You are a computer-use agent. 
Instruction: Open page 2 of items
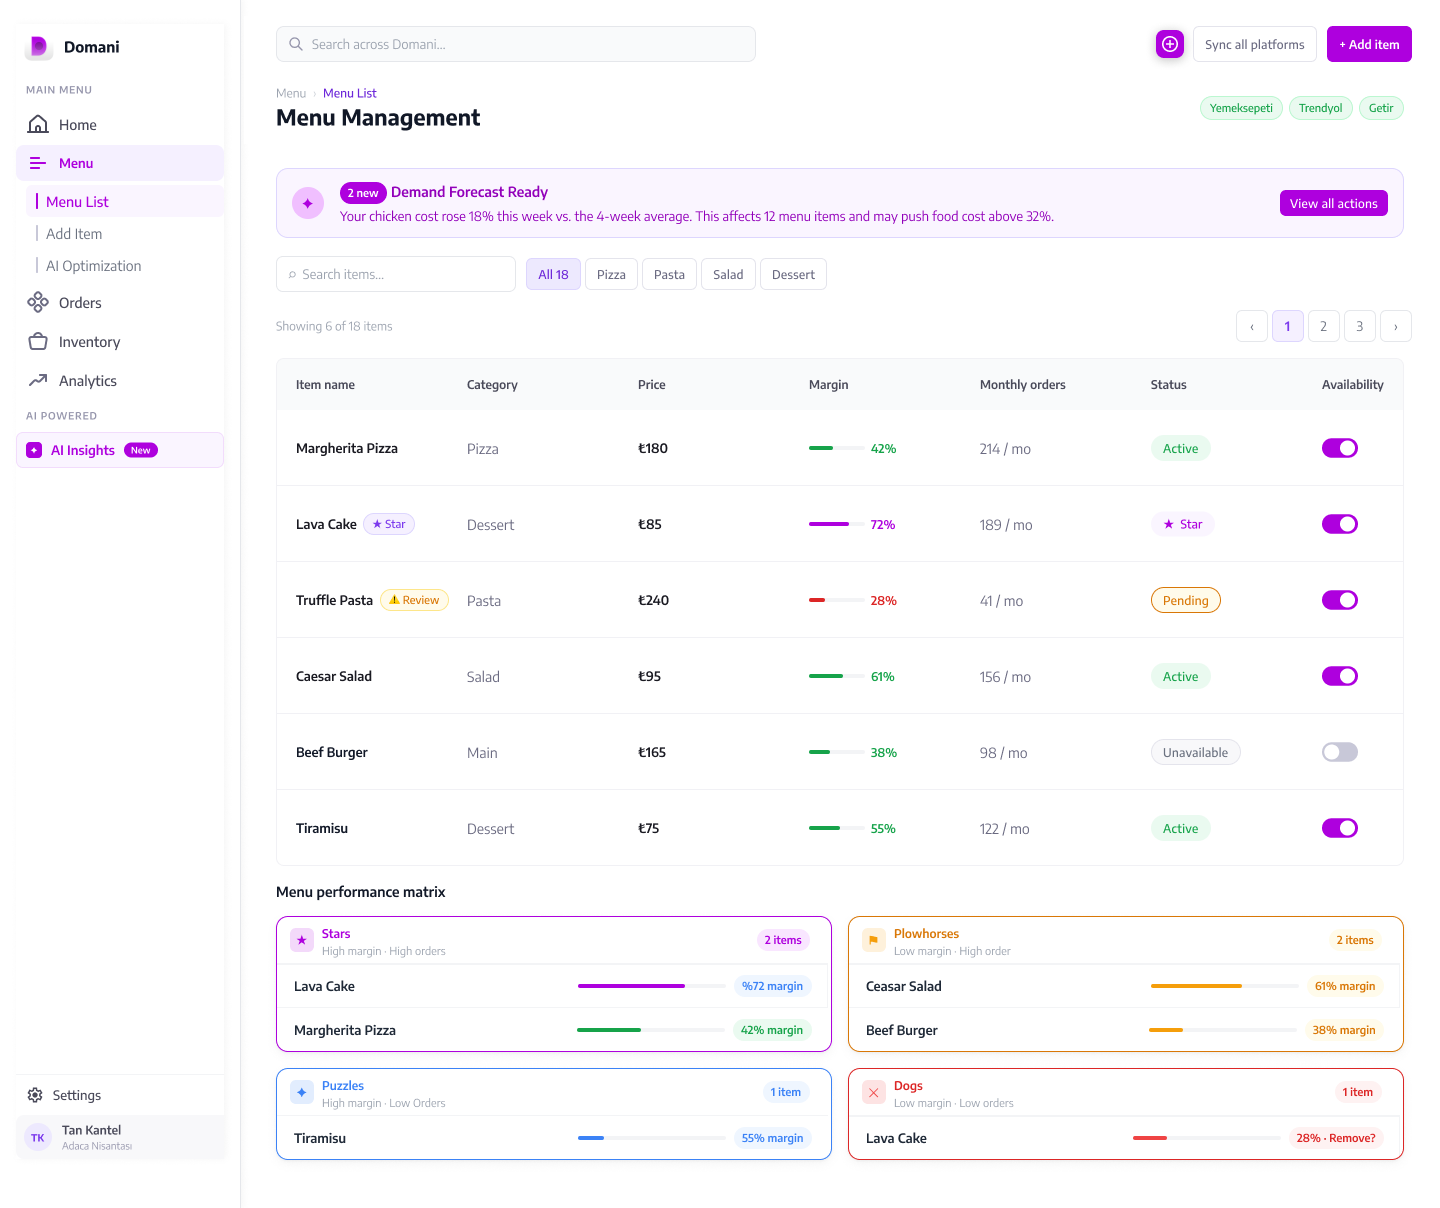point(1324,326)
